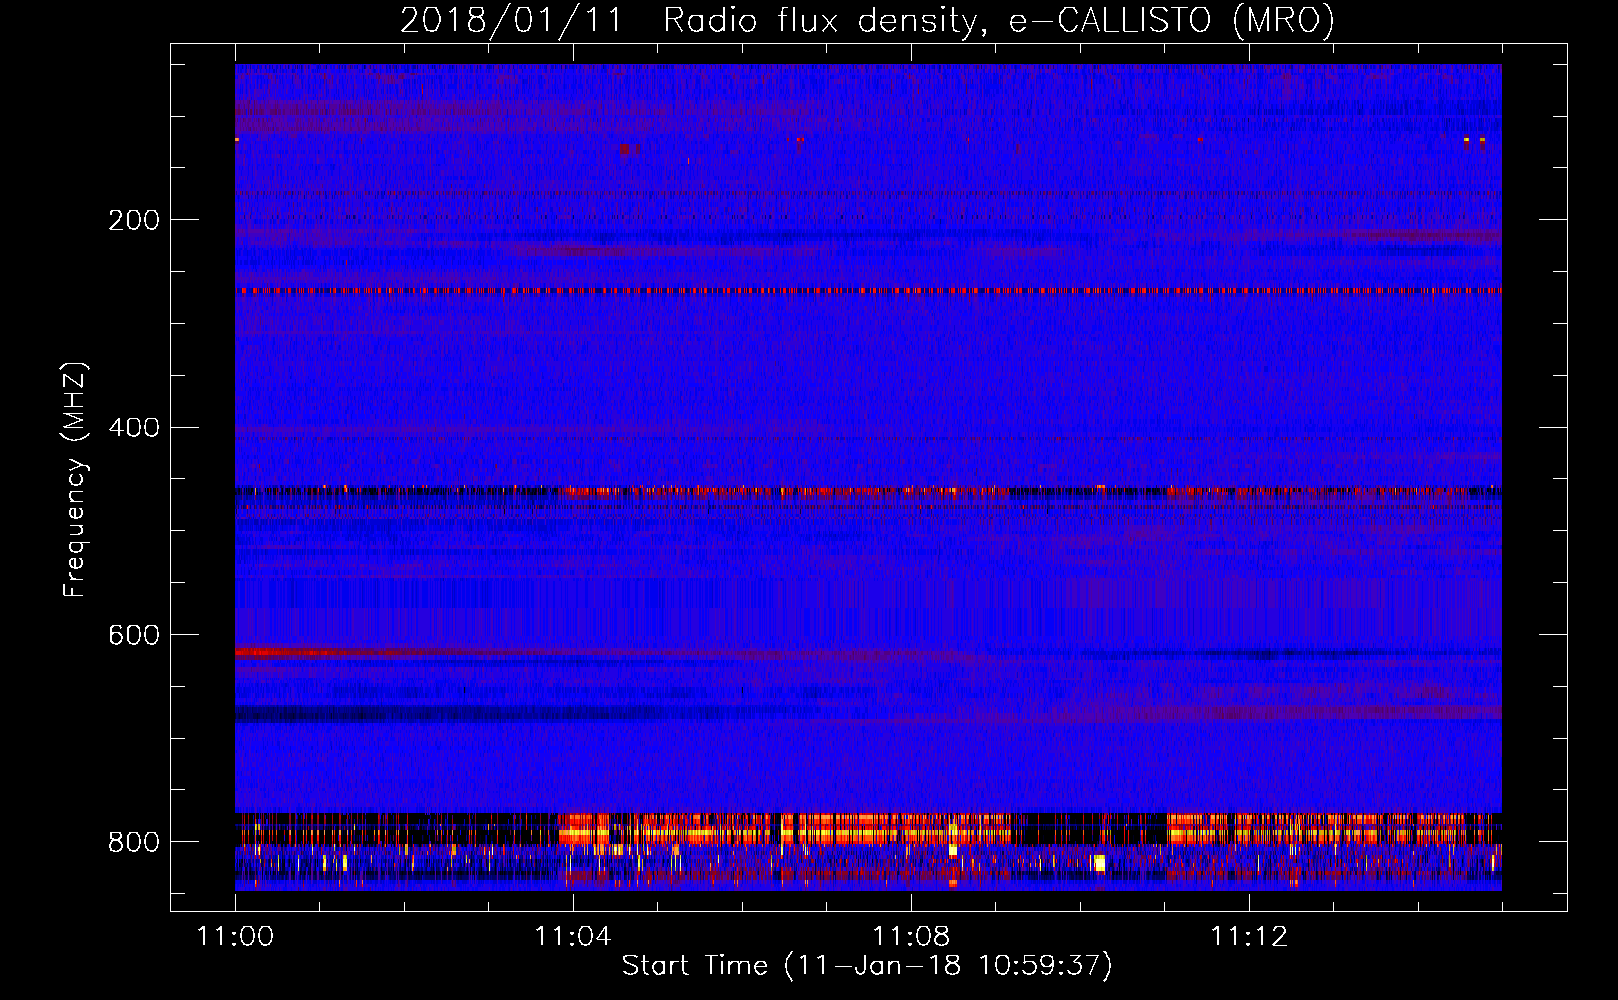
Task: Click the 'Start Time (11-Jan-18 10:59:37)' label
Action: pos(867,966)
